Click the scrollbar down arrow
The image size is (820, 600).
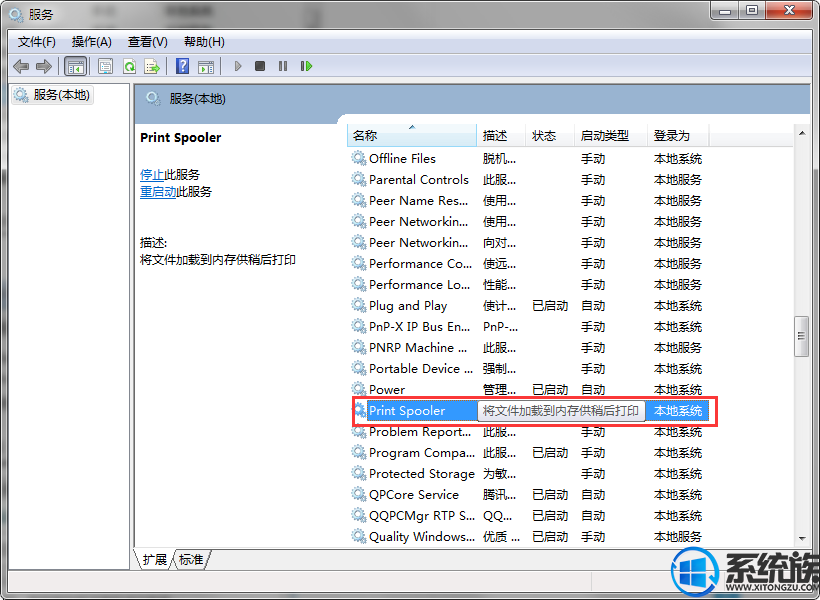point(802,539)
